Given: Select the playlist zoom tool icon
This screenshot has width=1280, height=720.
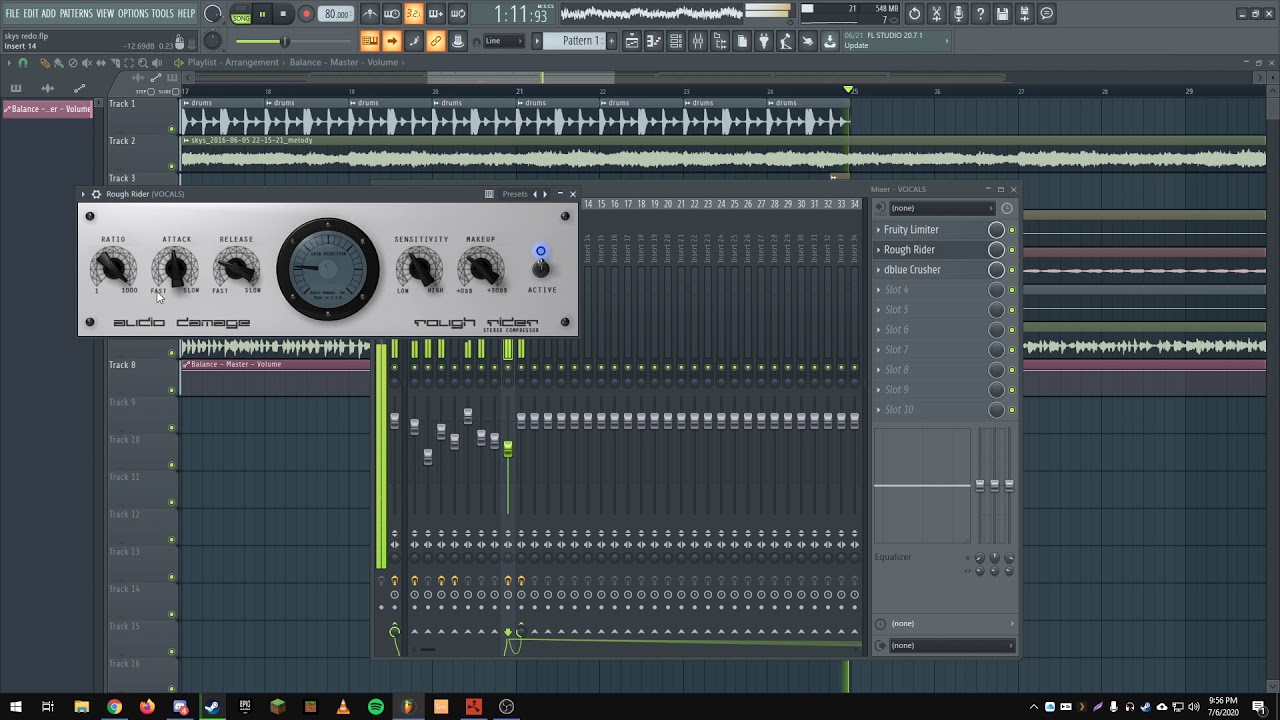Looking at the screenshot, I should pos(143,63).
